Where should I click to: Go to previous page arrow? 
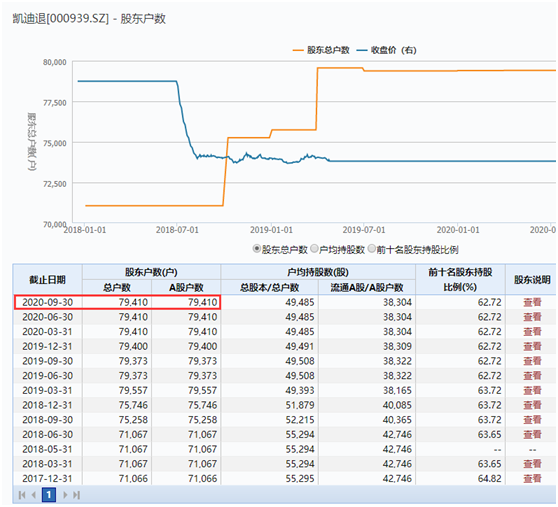point(34,495)
